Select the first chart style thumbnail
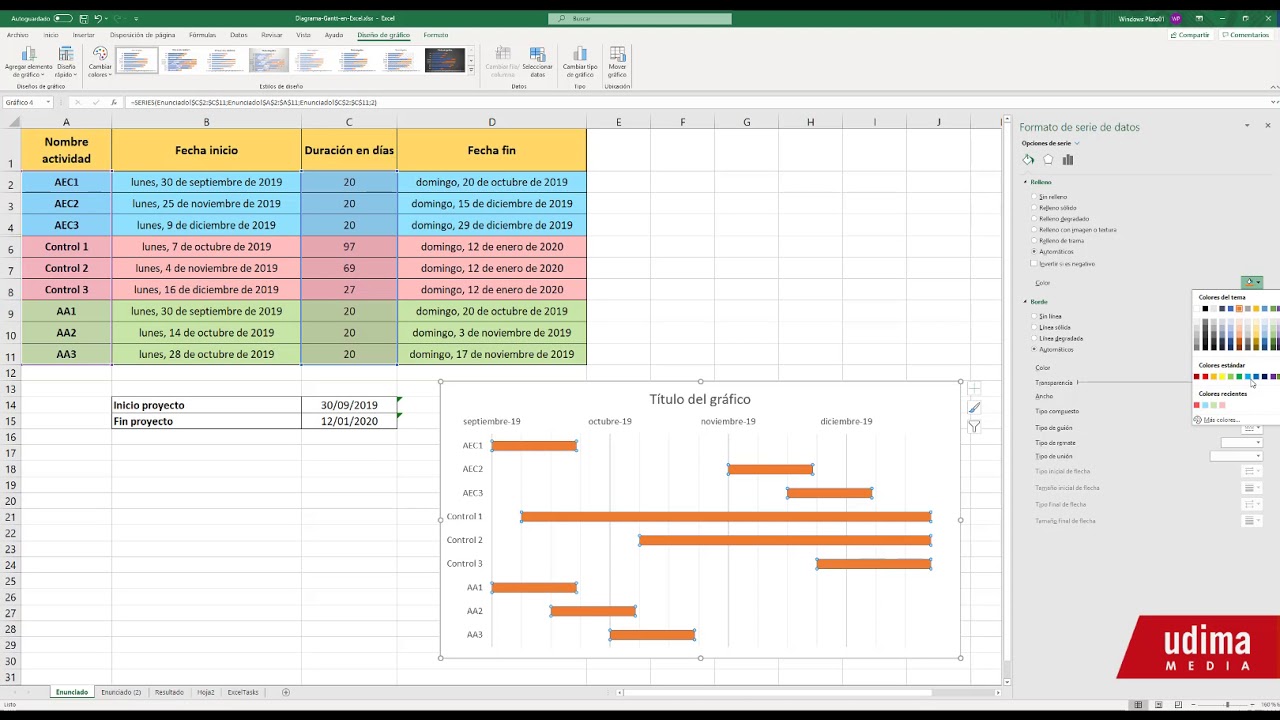1280x720 pixels. 137,61
